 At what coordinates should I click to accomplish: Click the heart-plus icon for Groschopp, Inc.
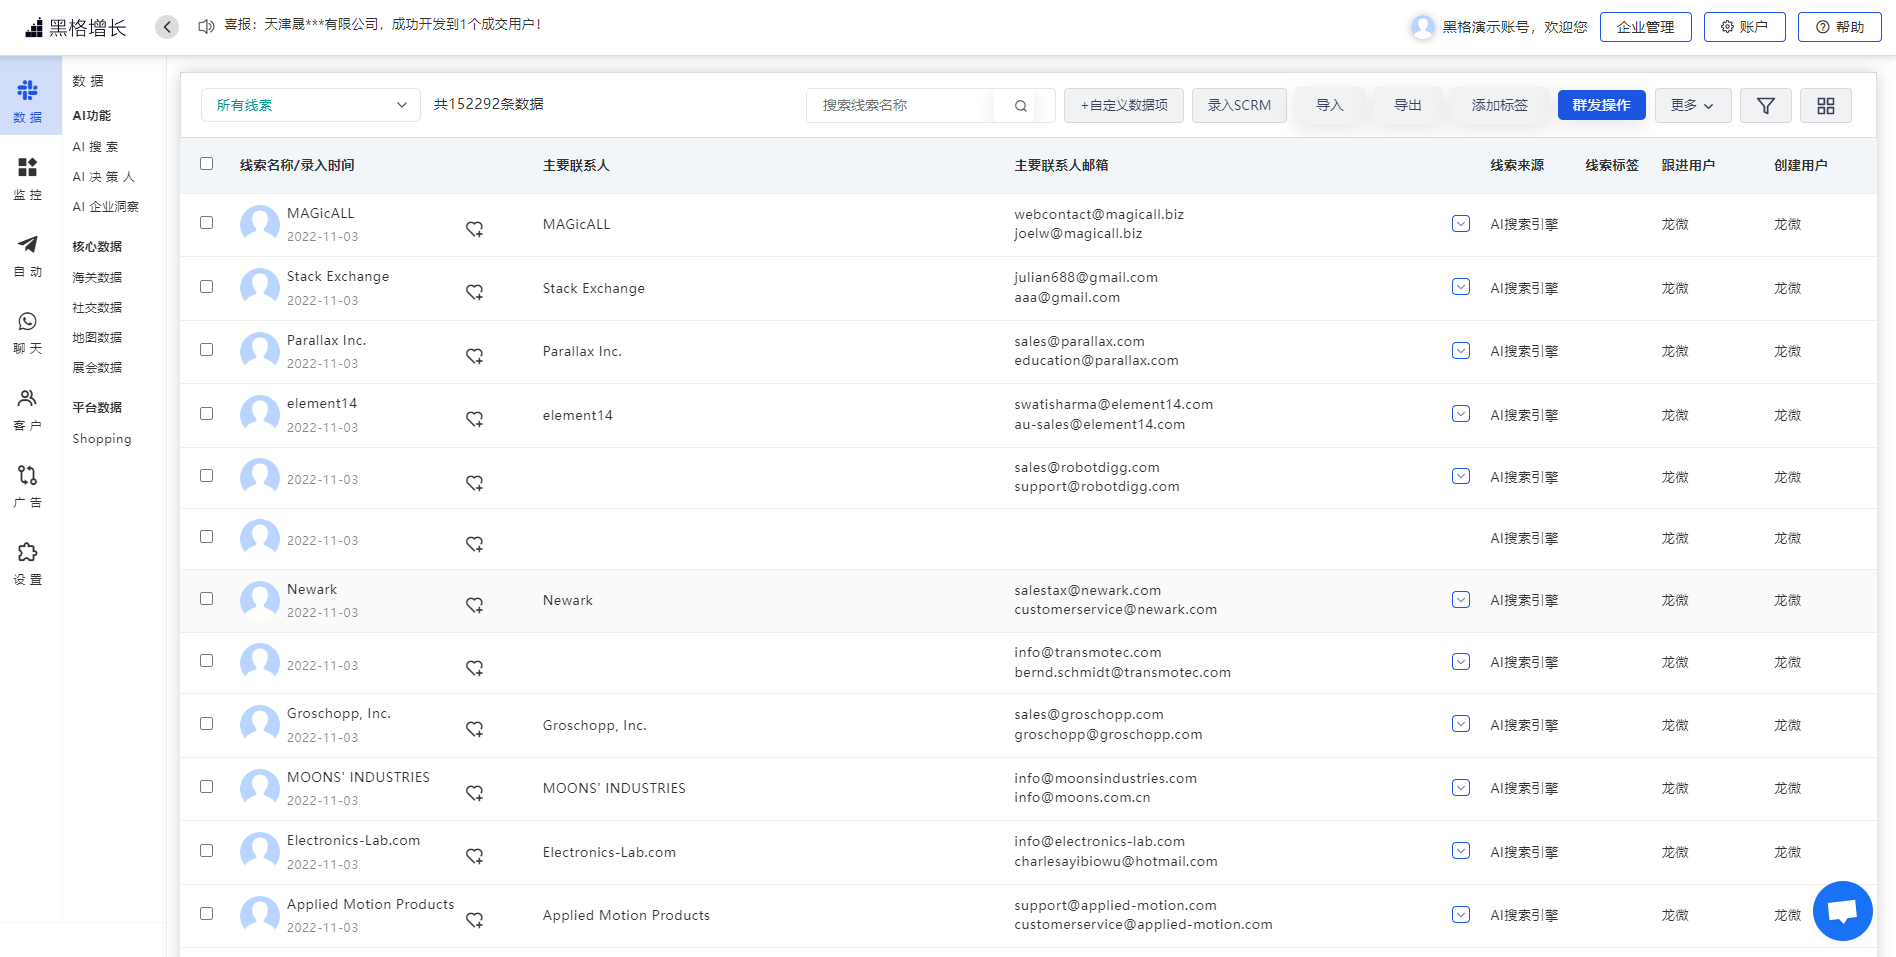coord(475,729)
